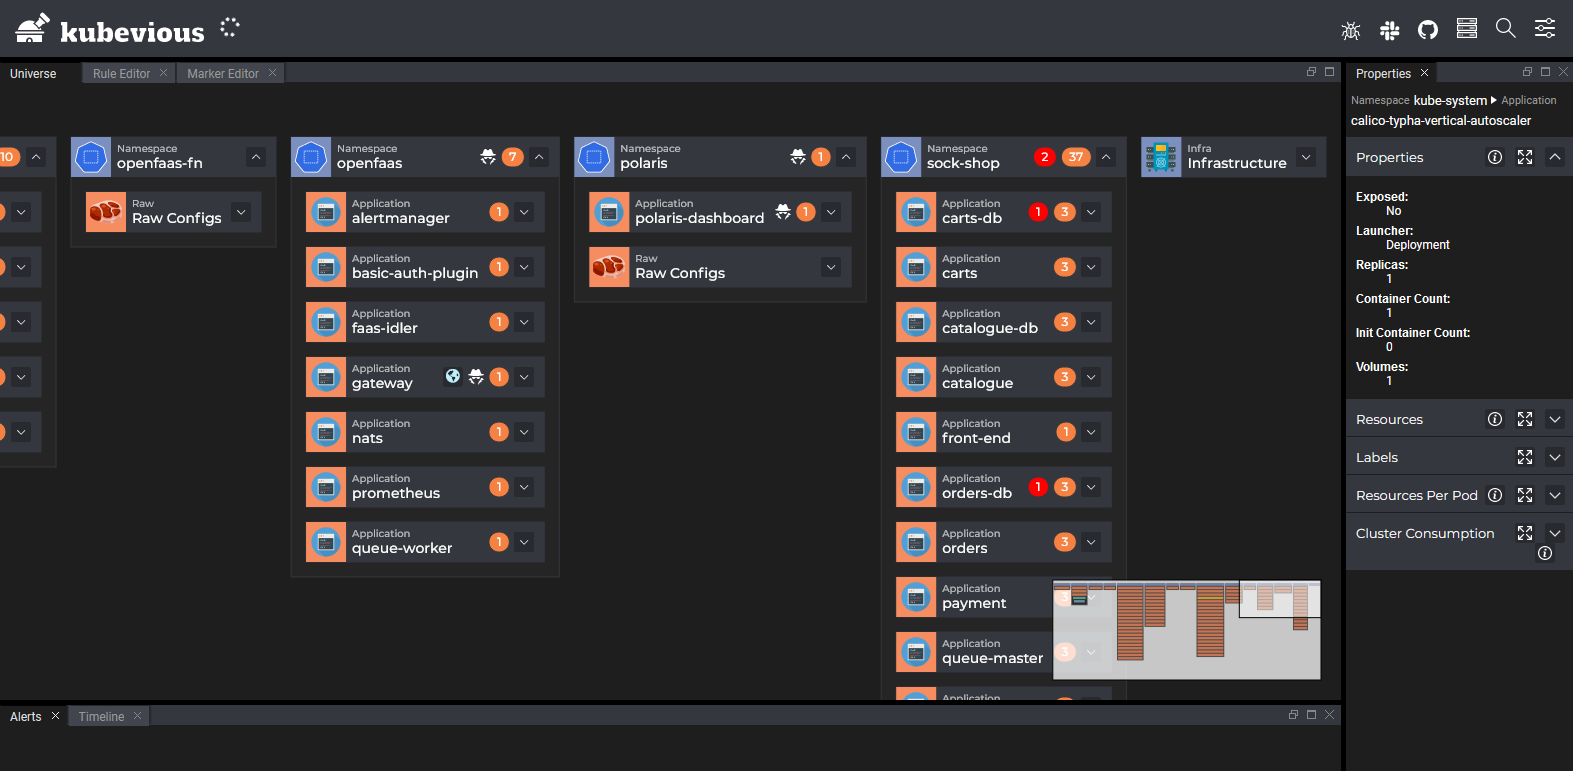Click the Raw Configs icon under polaris
The height and width of the screenshot is (771, 1573).
(x=609, y=267)
